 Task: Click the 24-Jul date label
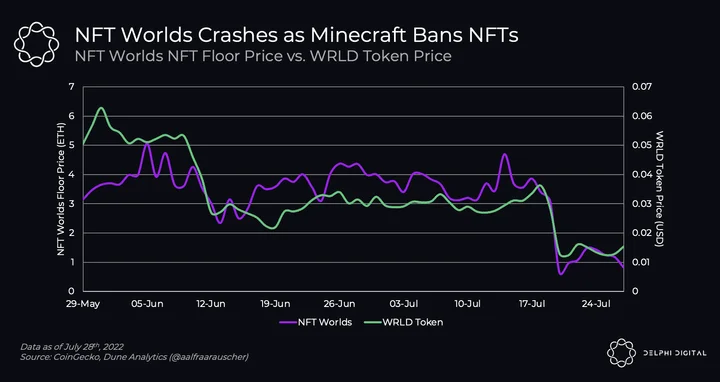tap(596, 304)
